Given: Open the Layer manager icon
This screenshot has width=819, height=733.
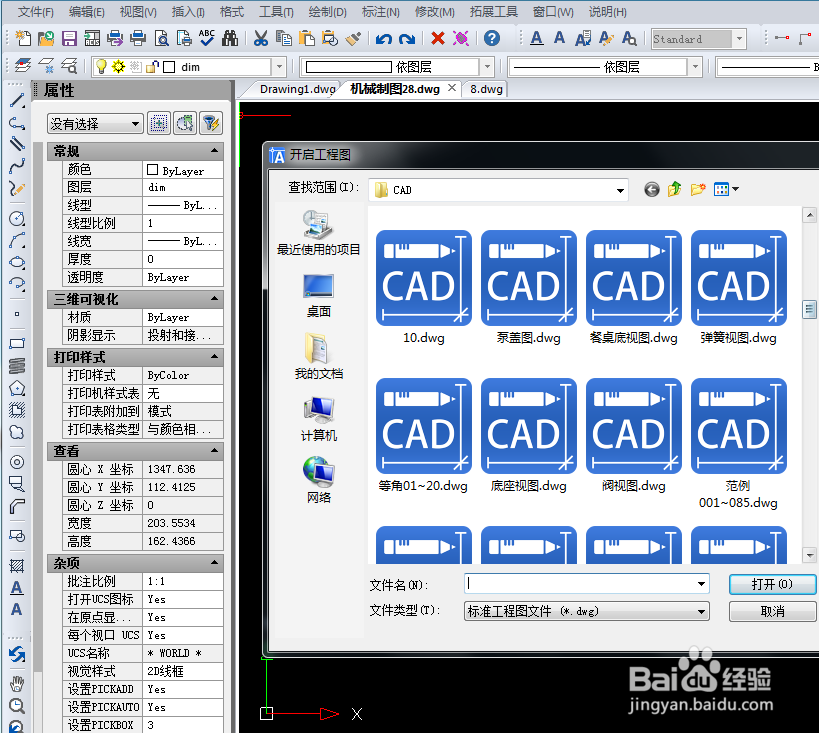Looking at the screenshot, I should pos(23,66).
